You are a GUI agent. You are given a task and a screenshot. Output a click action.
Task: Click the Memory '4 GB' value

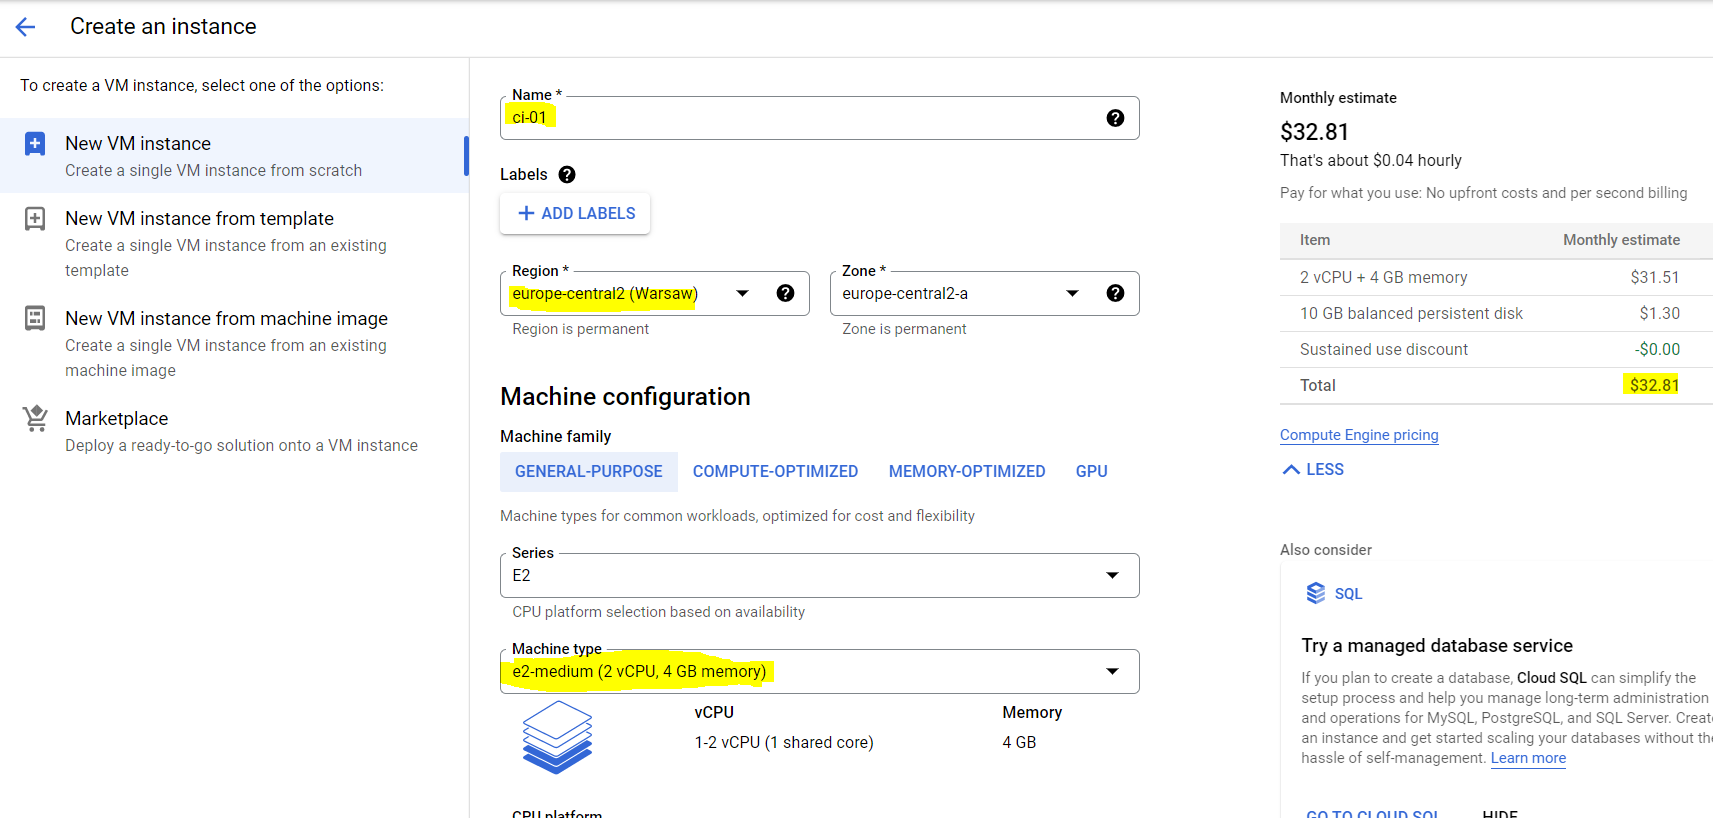1019,742
